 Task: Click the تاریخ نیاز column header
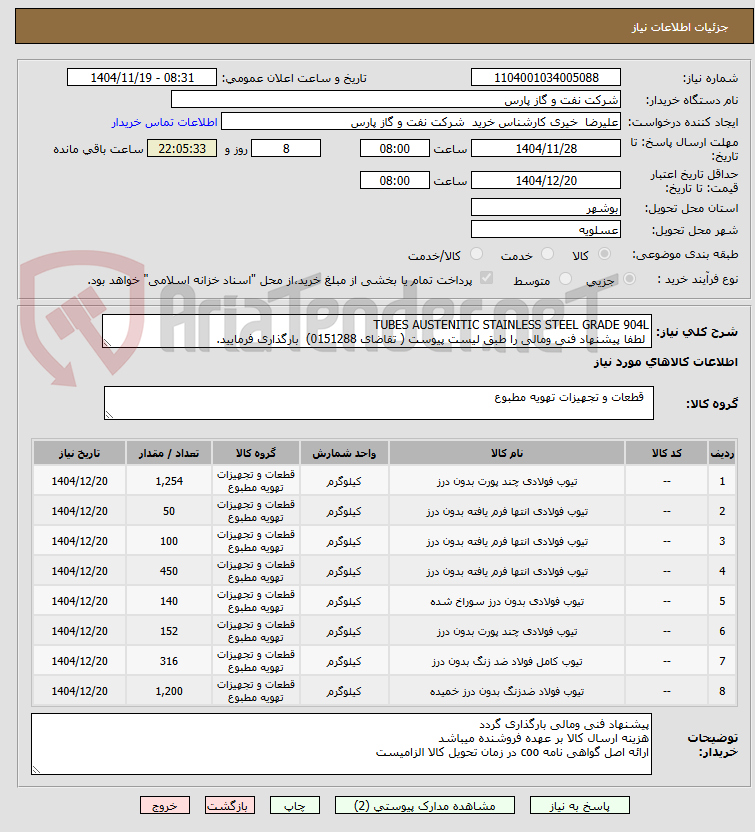[x=79, y=453]
